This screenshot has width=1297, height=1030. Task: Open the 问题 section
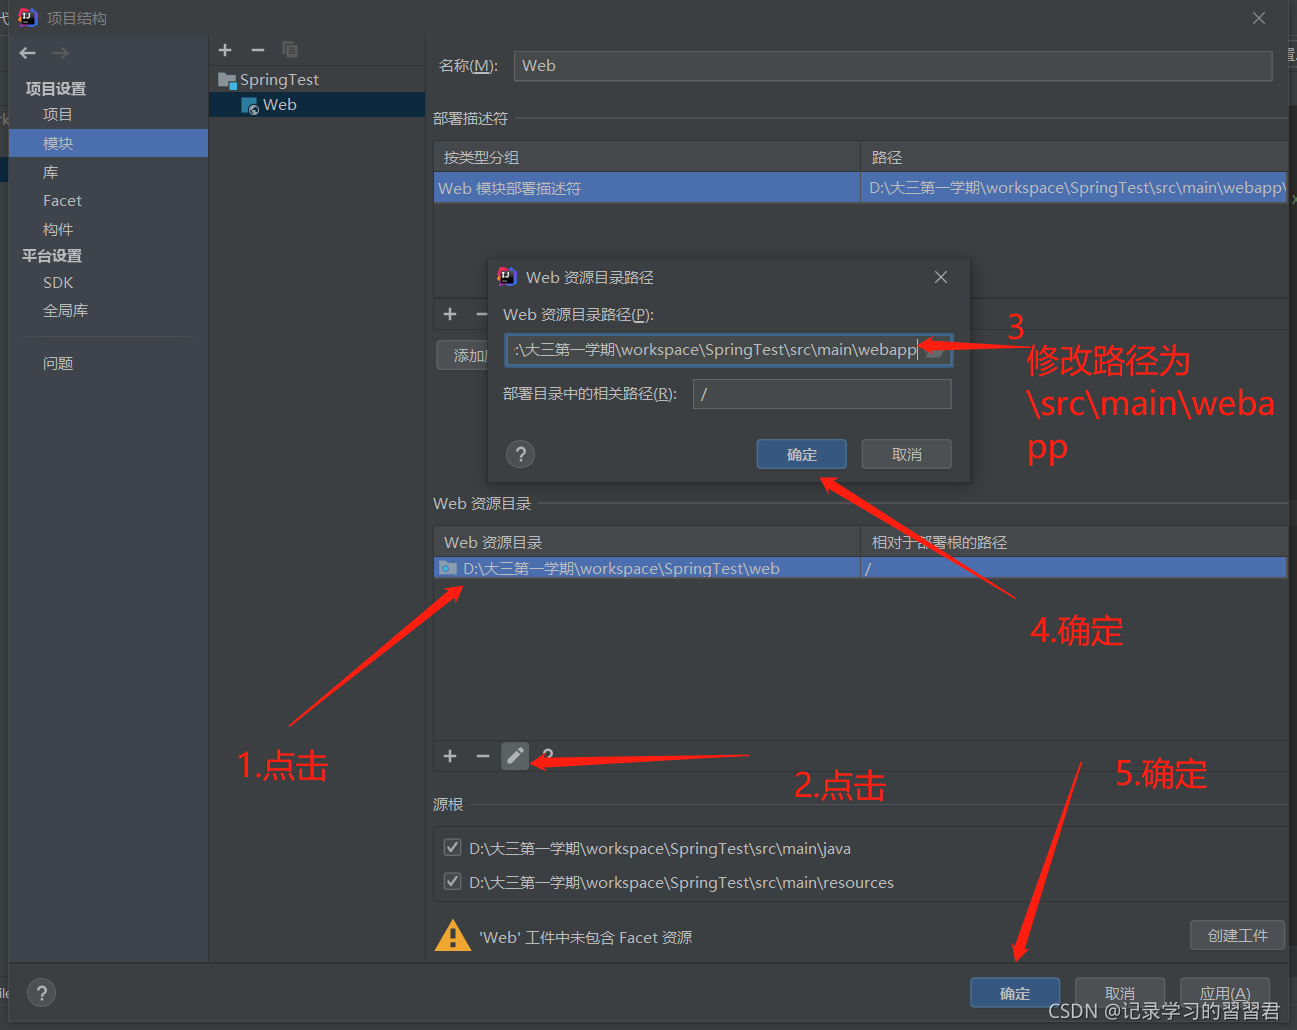click(58, 364)
